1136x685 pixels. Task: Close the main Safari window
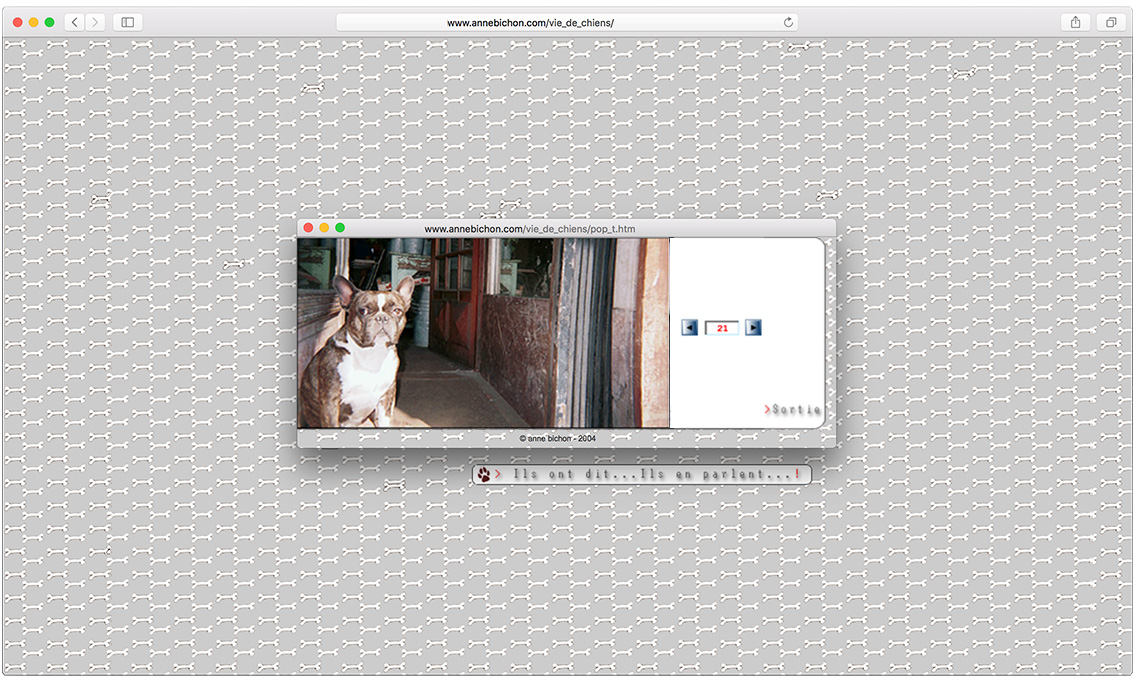click(18, 22)
